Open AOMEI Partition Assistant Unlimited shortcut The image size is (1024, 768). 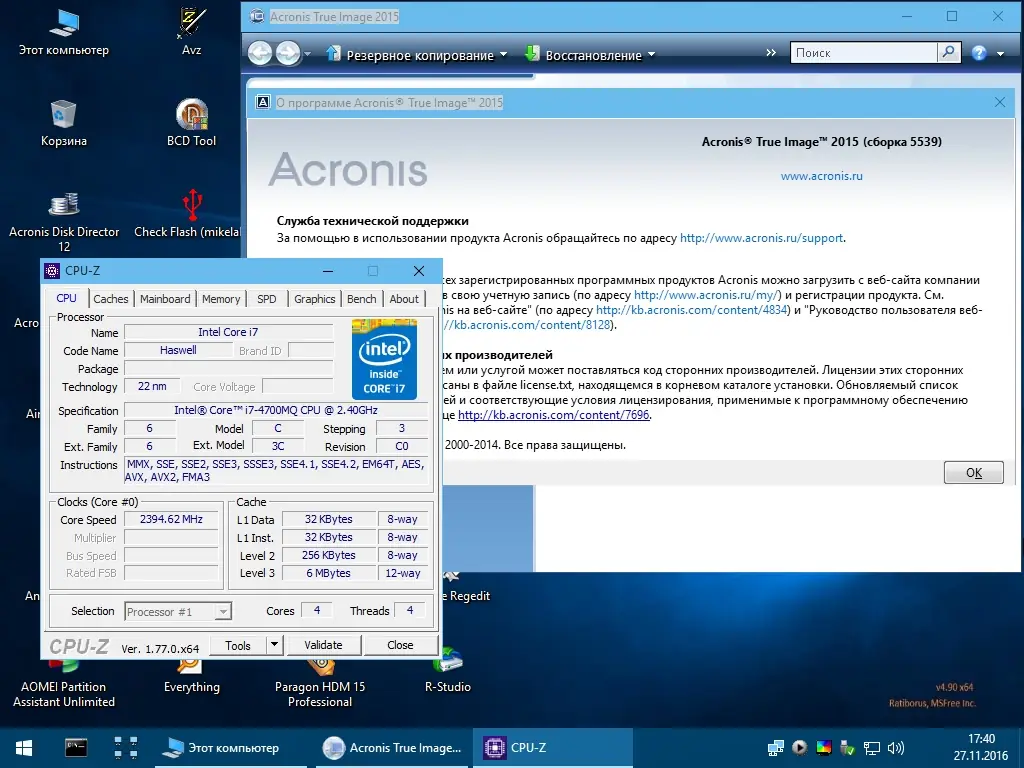pos(63,682)
